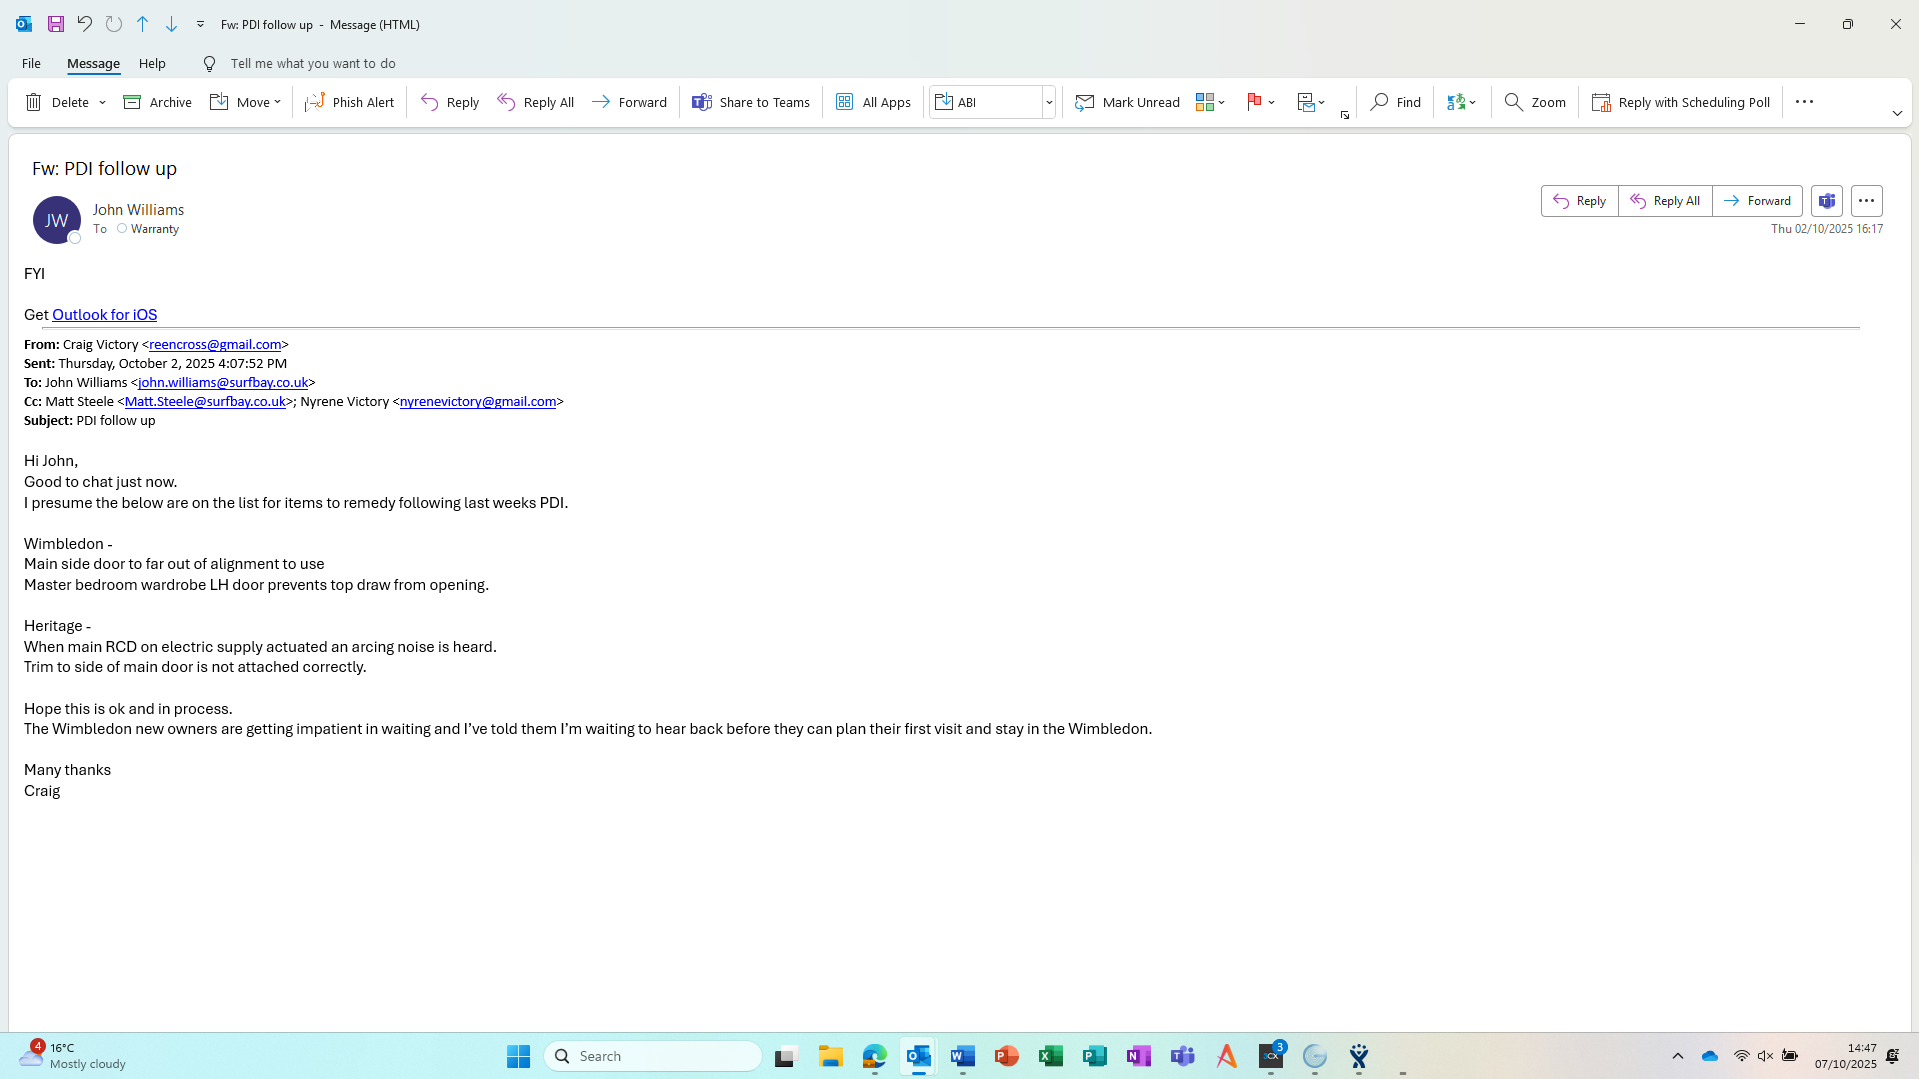Click Reply All in the message header
The height and width of the screenshot is (1079, 1919).
tap(1665, 201)
